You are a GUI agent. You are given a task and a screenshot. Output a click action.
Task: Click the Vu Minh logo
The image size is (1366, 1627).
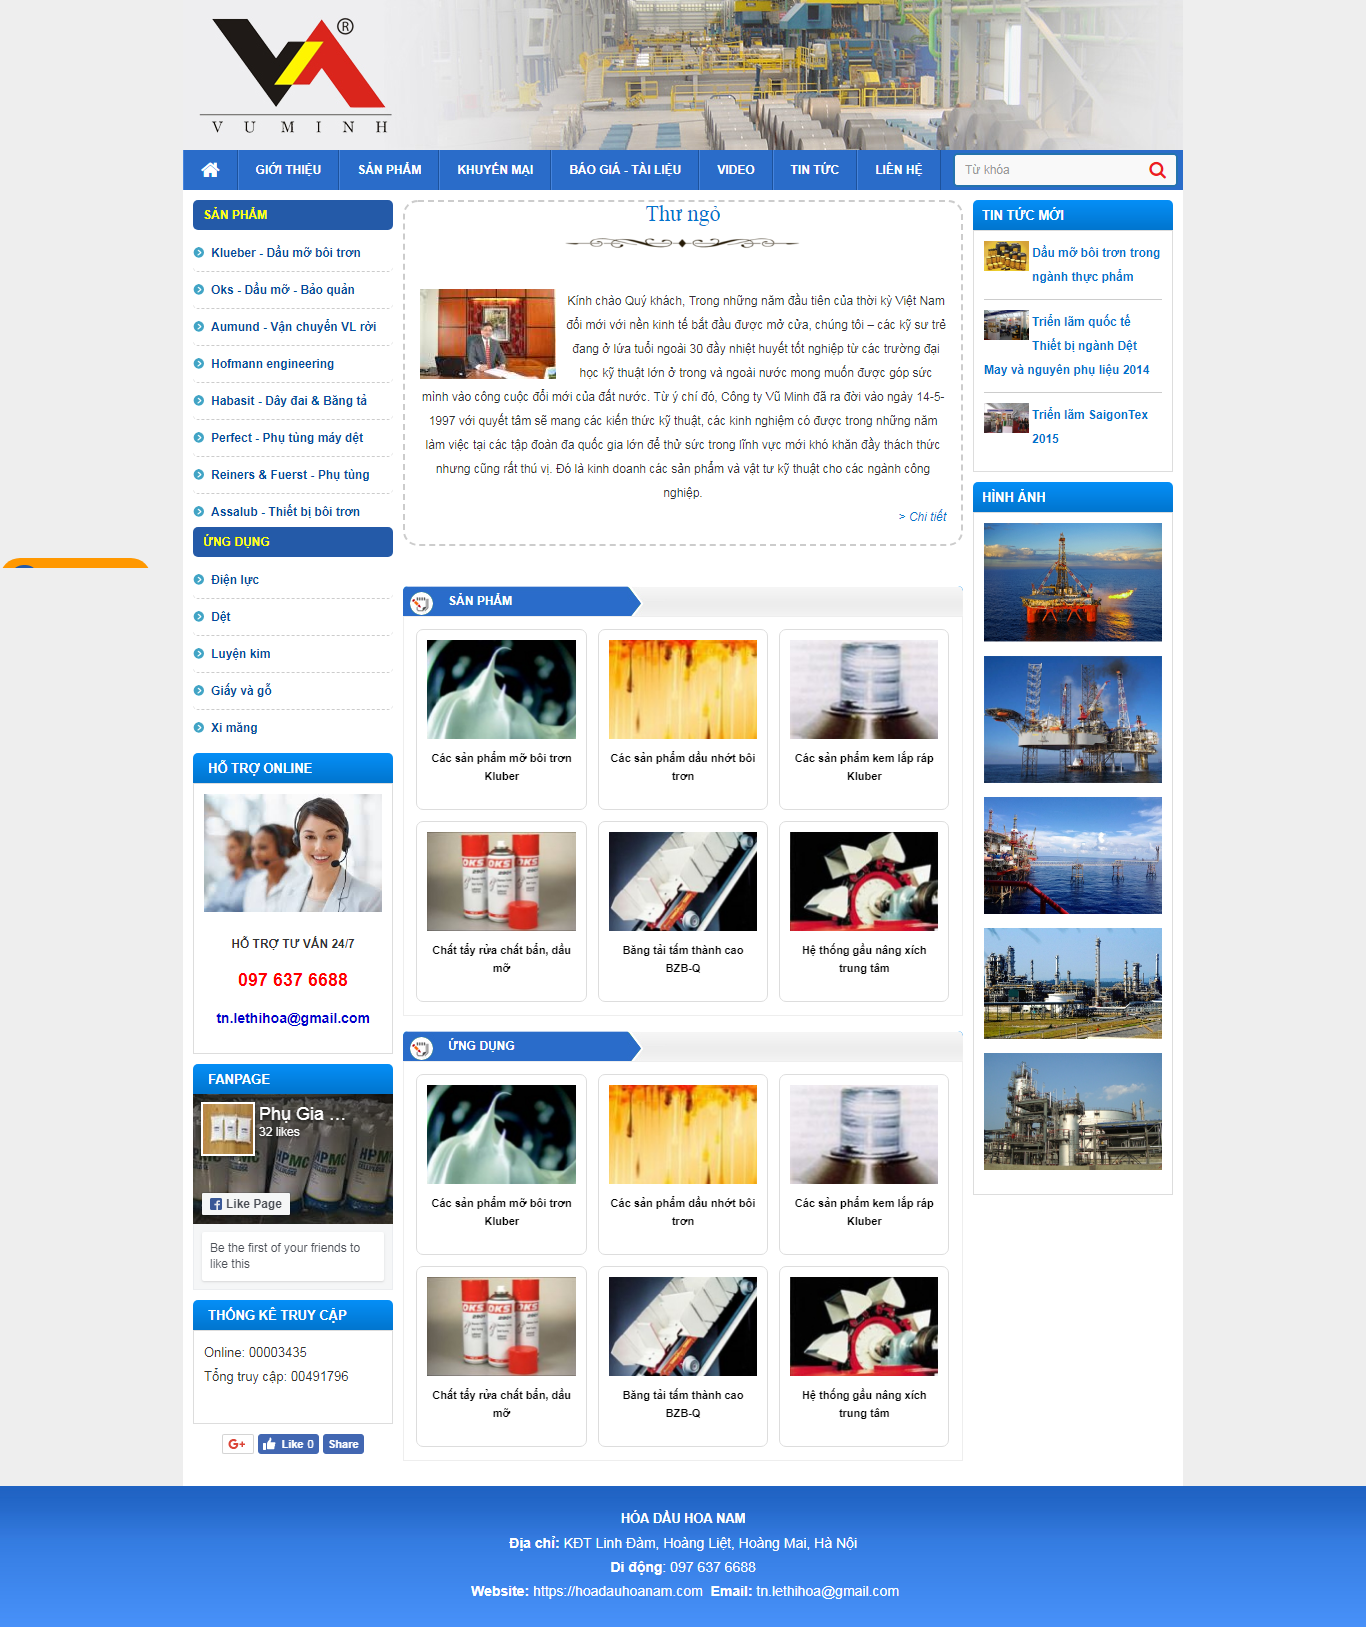click(x=297, y=76)
